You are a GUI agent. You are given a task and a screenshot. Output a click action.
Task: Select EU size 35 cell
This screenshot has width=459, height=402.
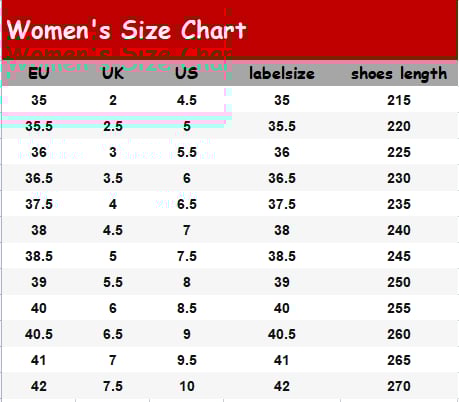[39, 100]
